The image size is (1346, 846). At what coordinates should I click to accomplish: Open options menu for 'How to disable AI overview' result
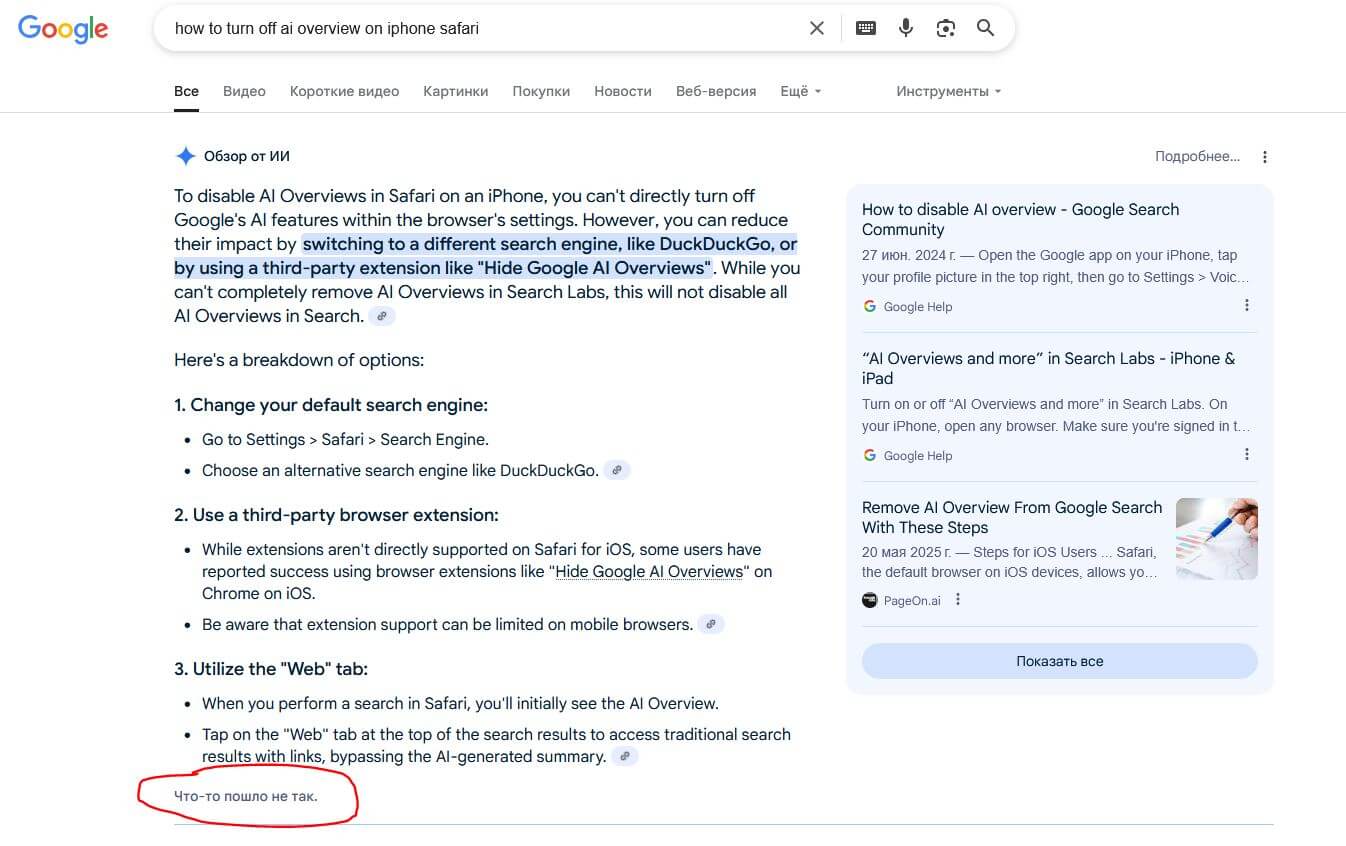pyautogui.click(x=1247, y=306)
